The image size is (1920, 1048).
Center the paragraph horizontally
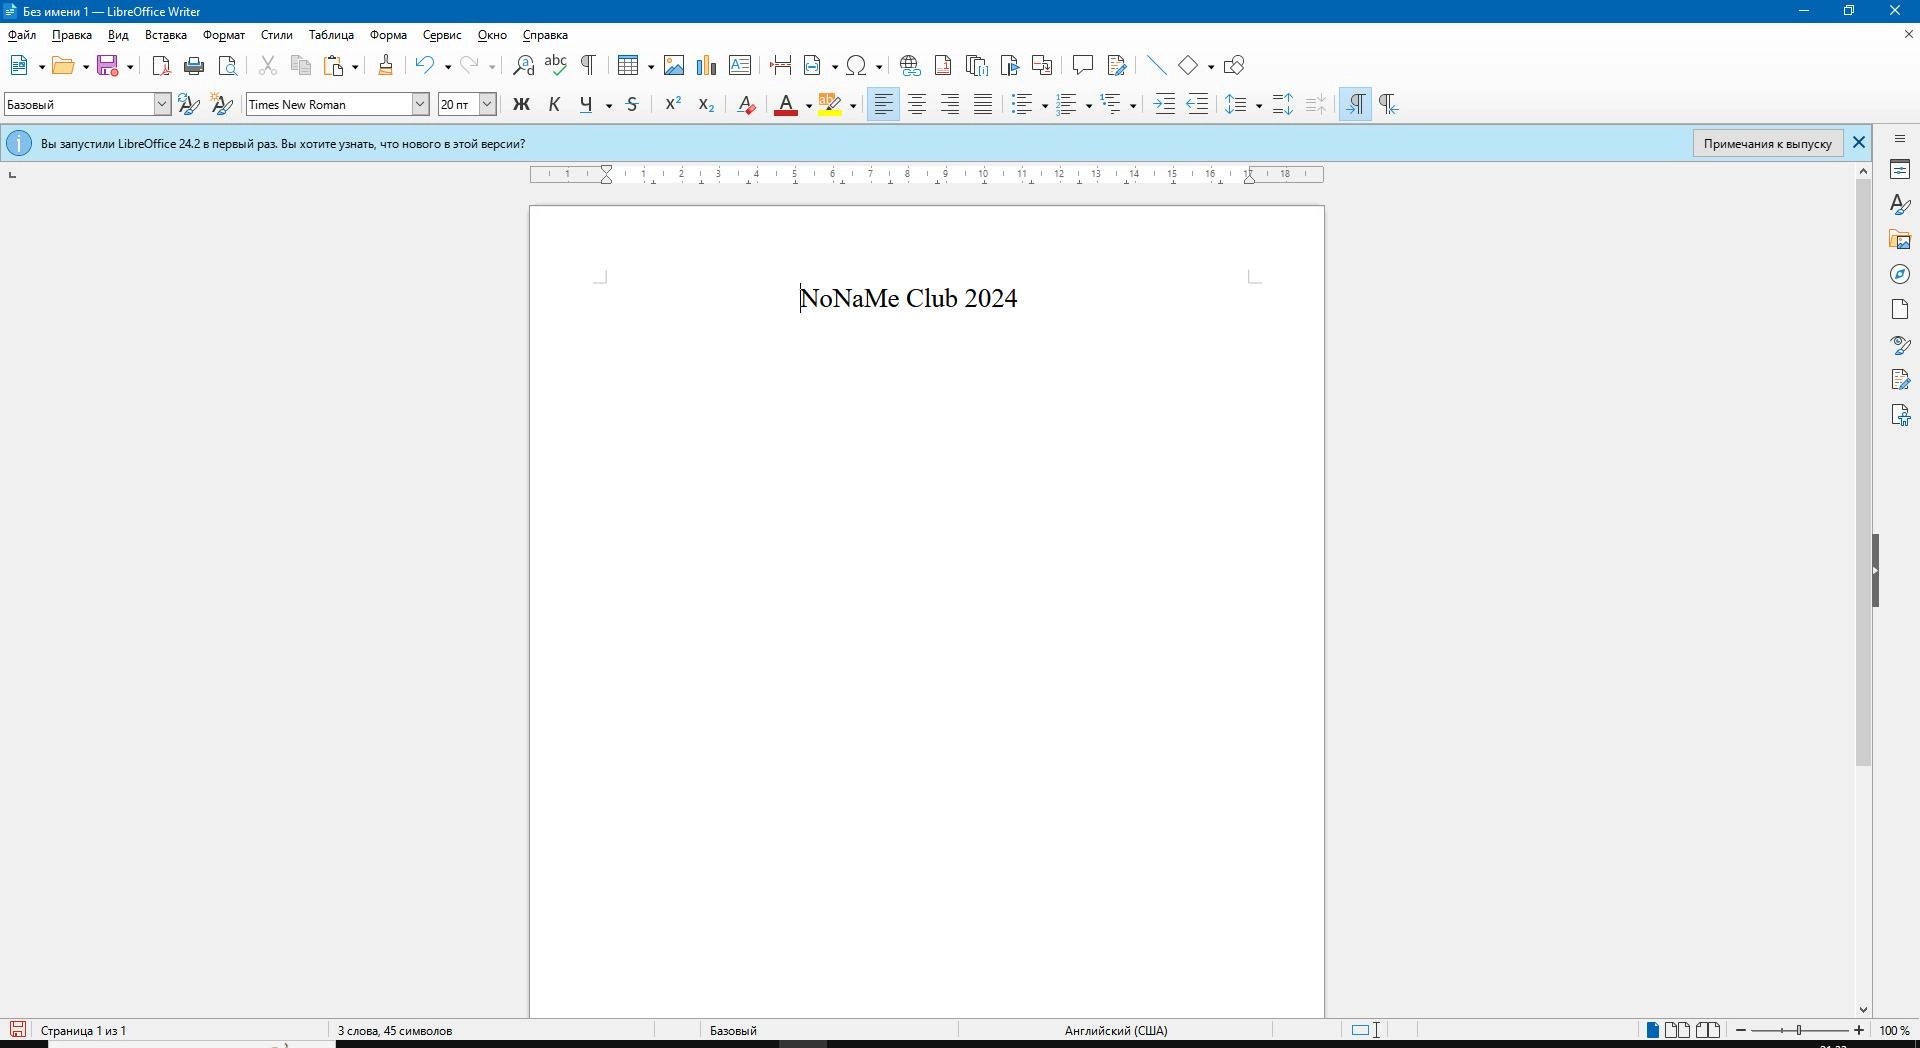click(917, 105)
